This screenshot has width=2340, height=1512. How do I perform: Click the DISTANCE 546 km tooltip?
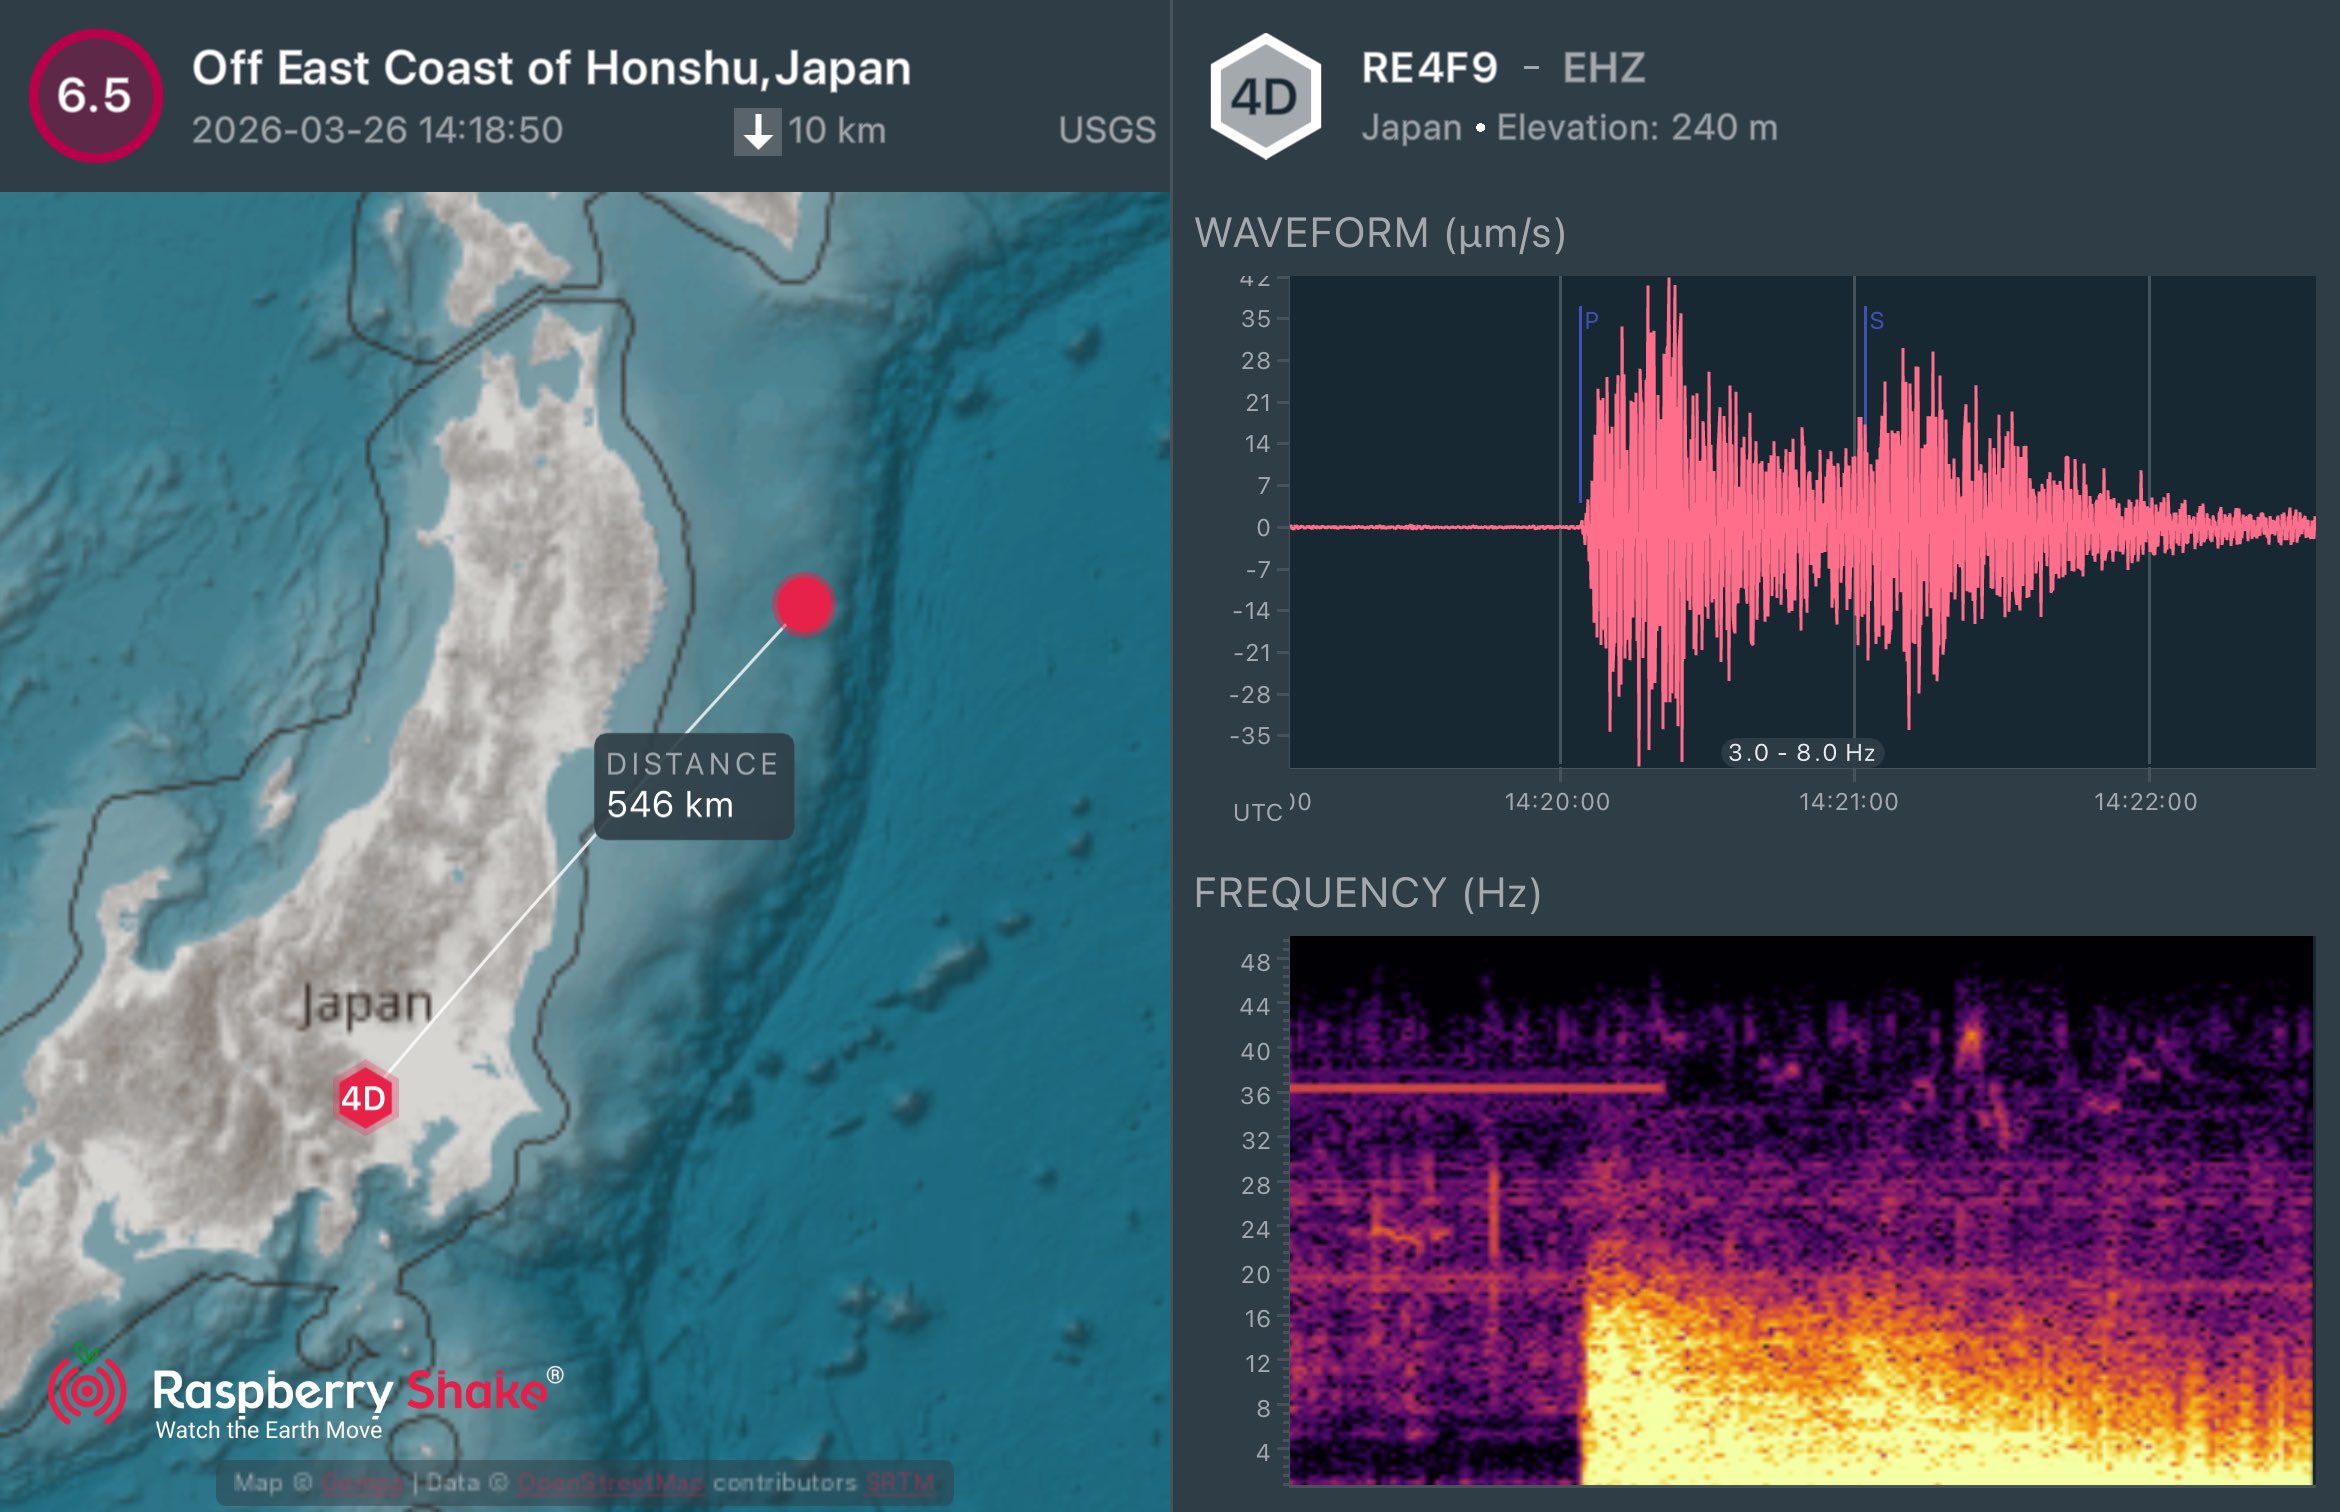pyautogui.click(x=693, y=786)
